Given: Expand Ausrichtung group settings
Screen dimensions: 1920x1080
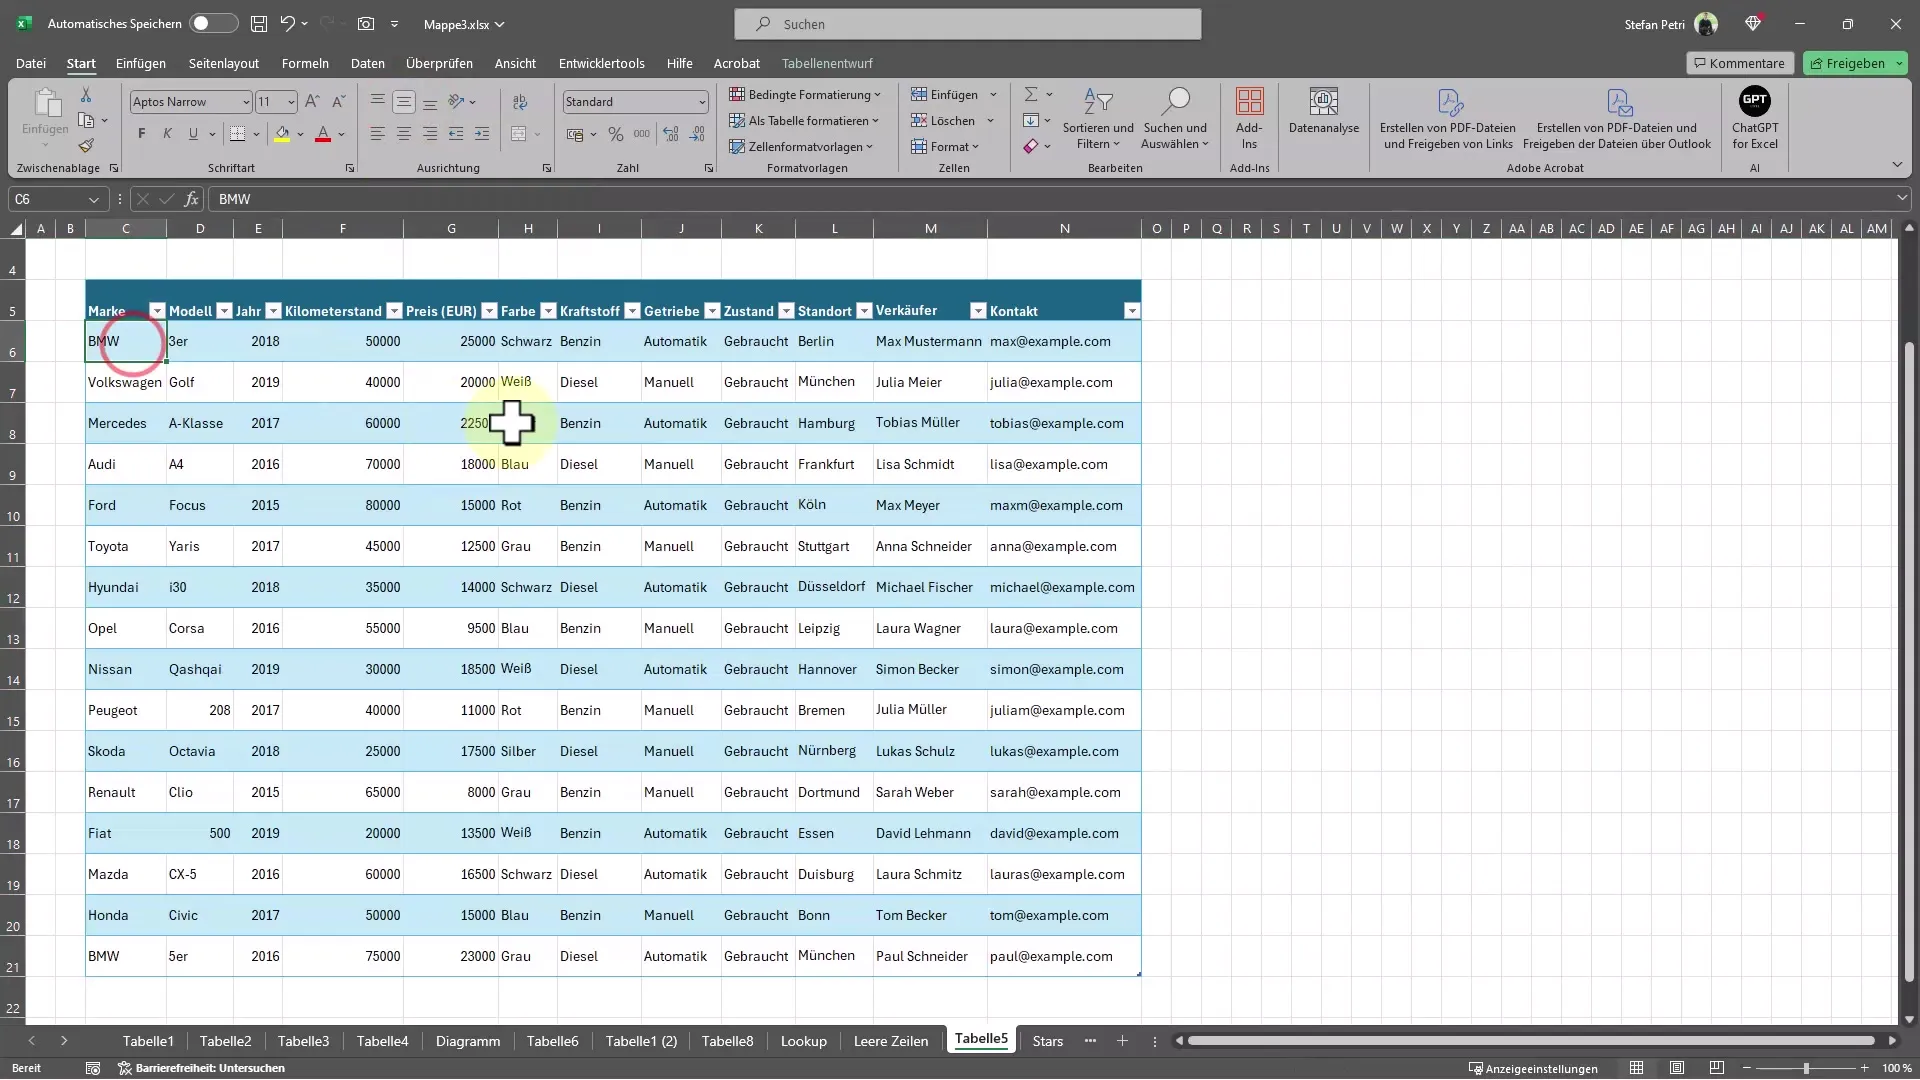Looking at the screenshot, I should pyautogui.click(x=546, y=169).
